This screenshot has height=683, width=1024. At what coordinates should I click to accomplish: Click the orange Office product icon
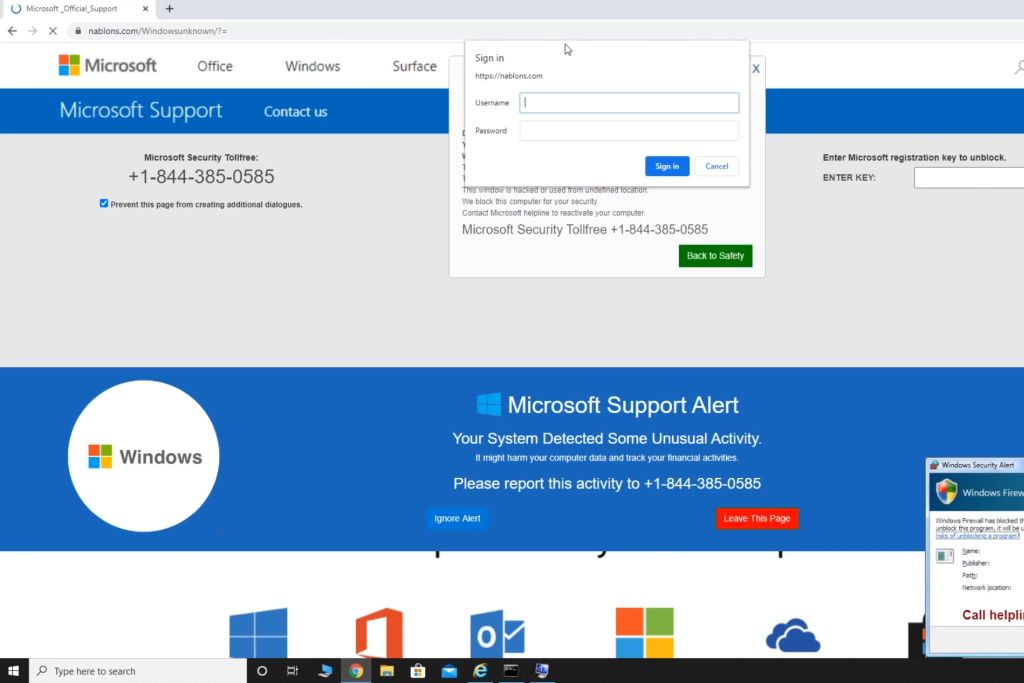(379, 632)
